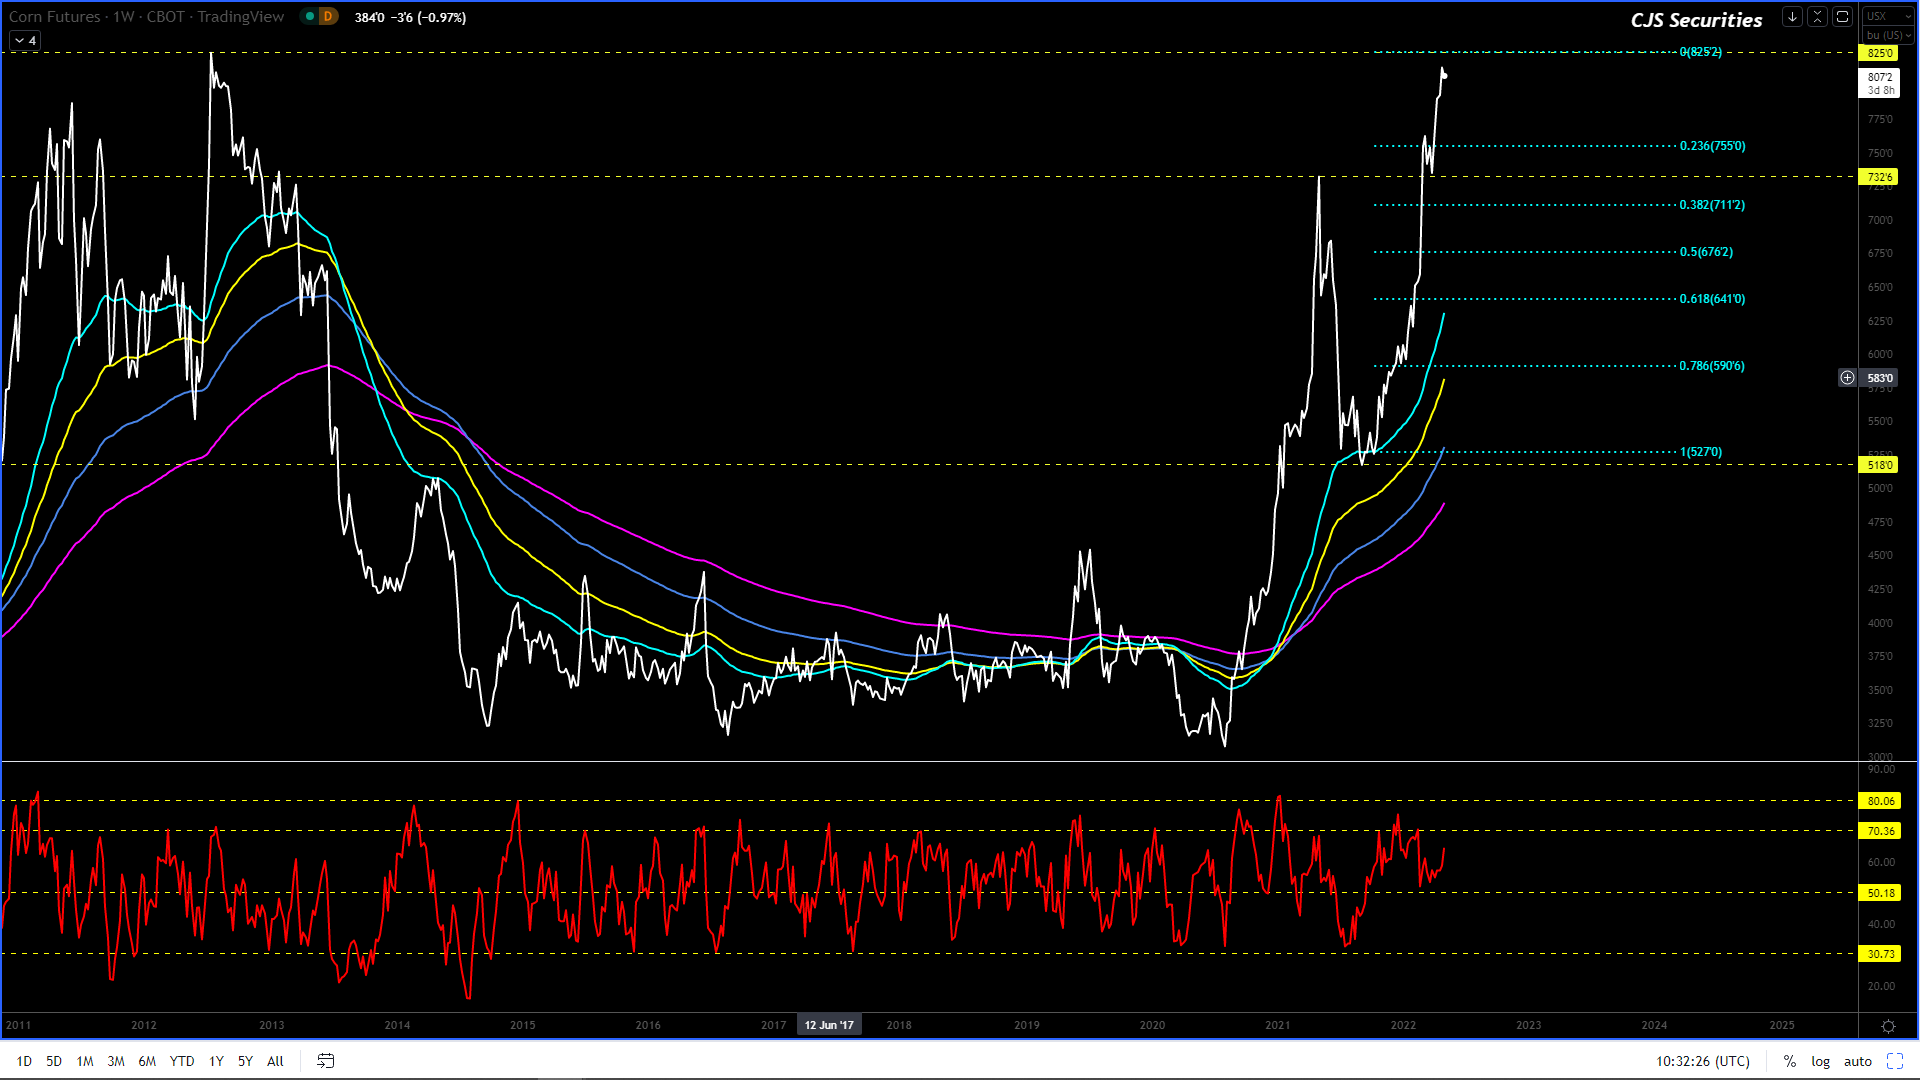
Task: Click the down arrow pane button
Action: (x=1792, y=17)
